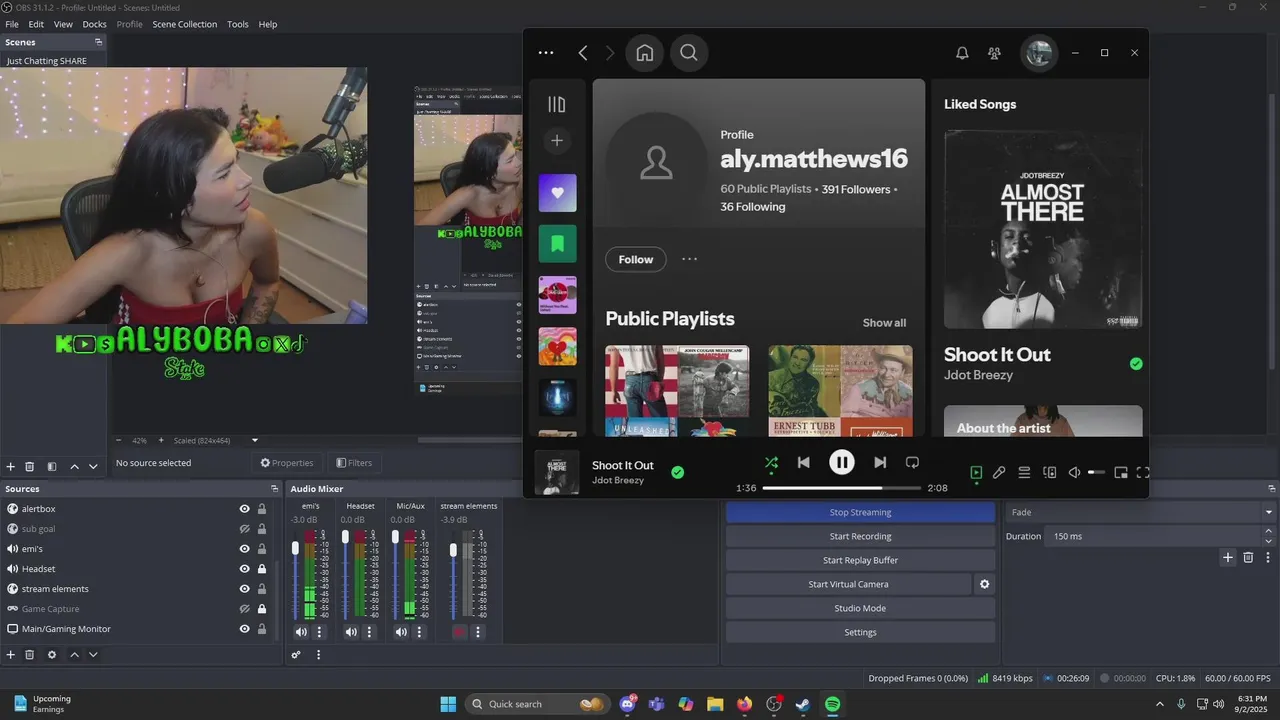Viewport: 1280px width, 720px height.
Task: Open Spotify Home
Action: [645, 53]
